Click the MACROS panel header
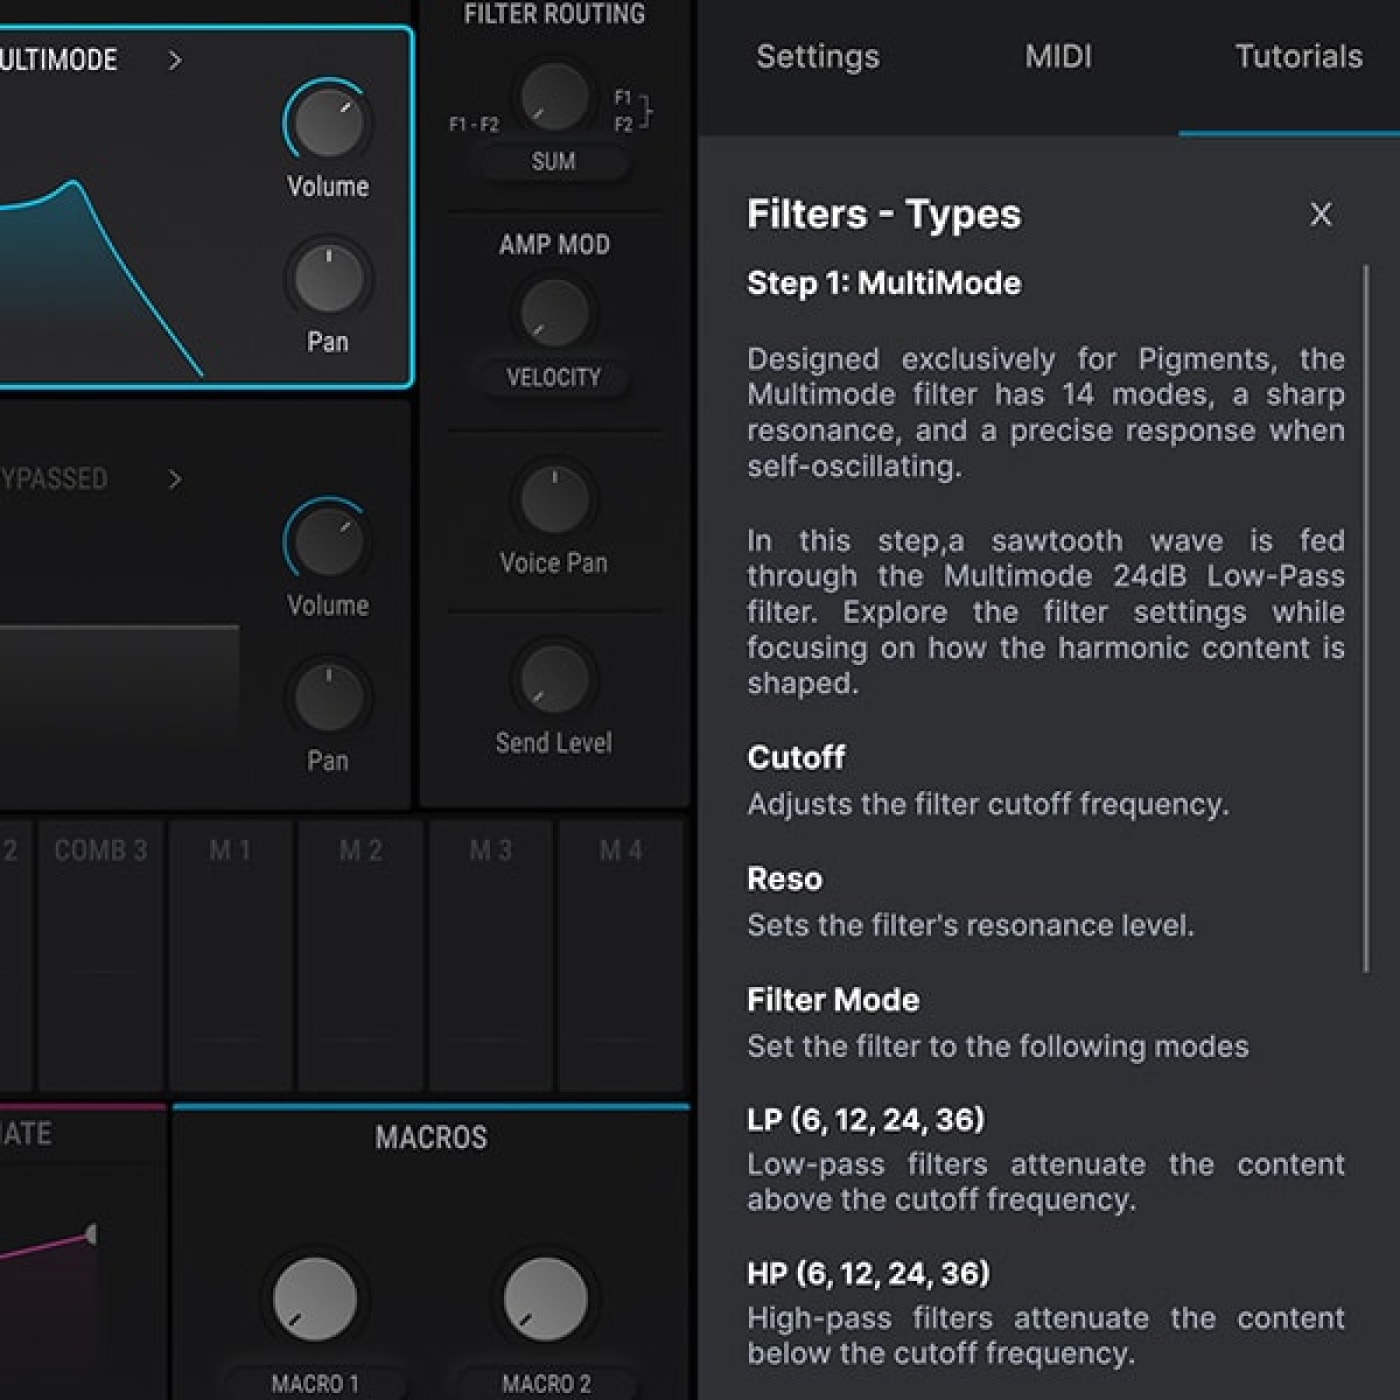This screenshot has height=1400, width=1400. coord(431,1138)
